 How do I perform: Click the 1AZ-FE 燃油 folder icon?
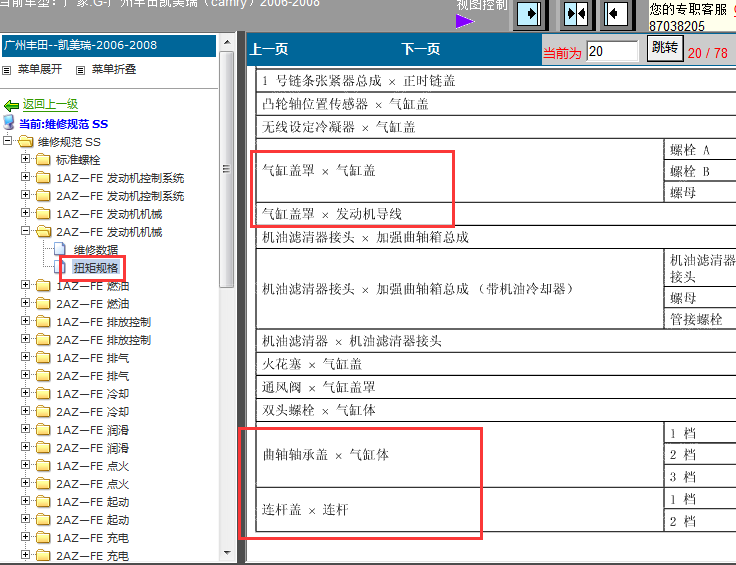tap(43, 285)
